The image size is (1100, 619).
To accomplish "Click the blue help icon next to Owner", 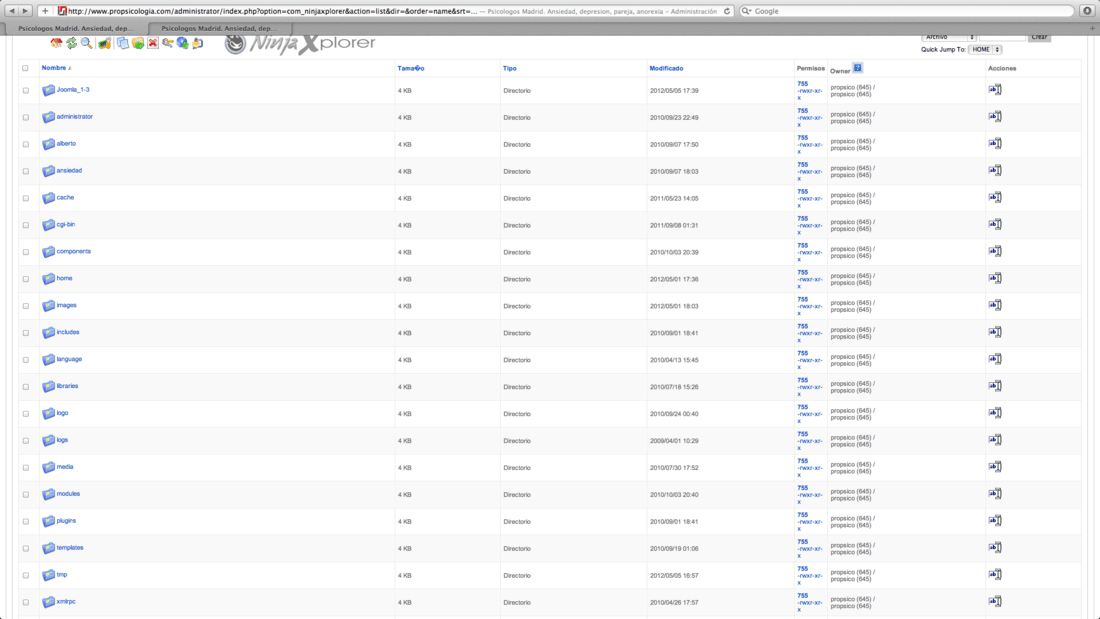I will (x=857, y=68).
